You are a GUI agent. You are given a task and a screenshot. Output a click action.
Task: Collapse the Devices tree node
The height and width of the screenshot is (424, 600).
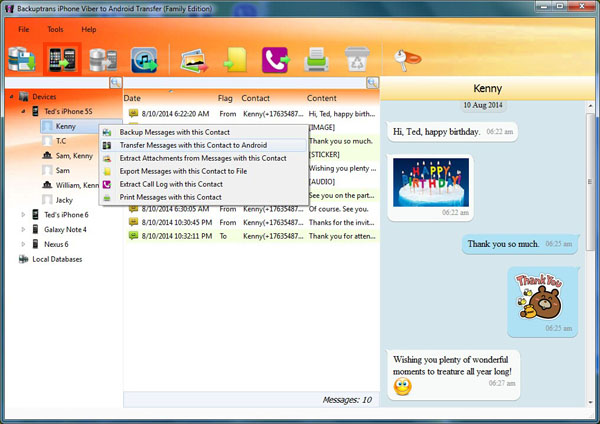pyautogui.click(x=11, y=97)
